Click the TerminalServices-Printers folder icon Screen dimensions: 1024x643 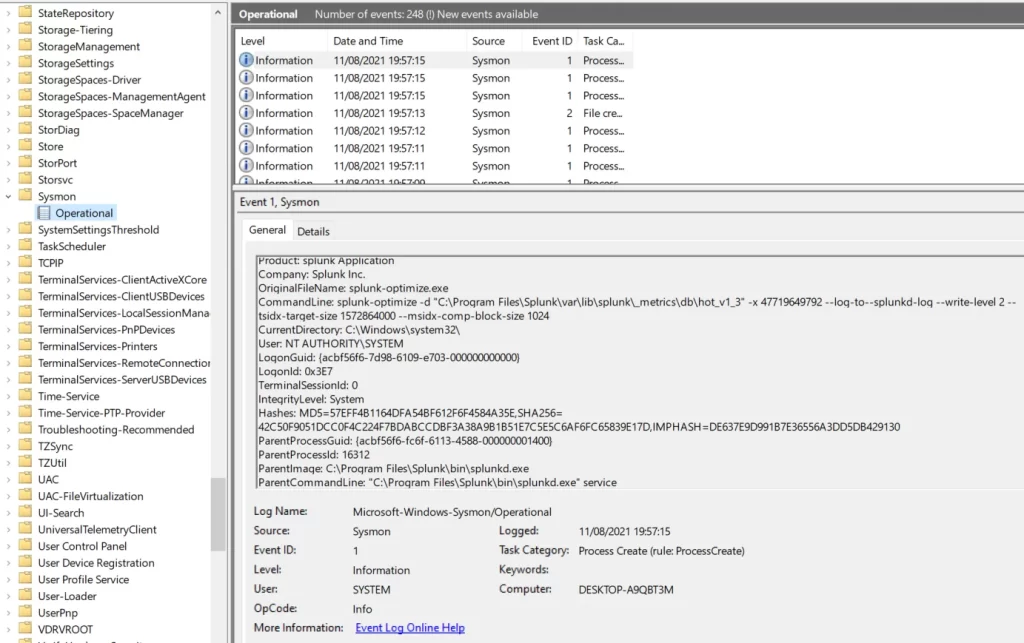point(25,345)
